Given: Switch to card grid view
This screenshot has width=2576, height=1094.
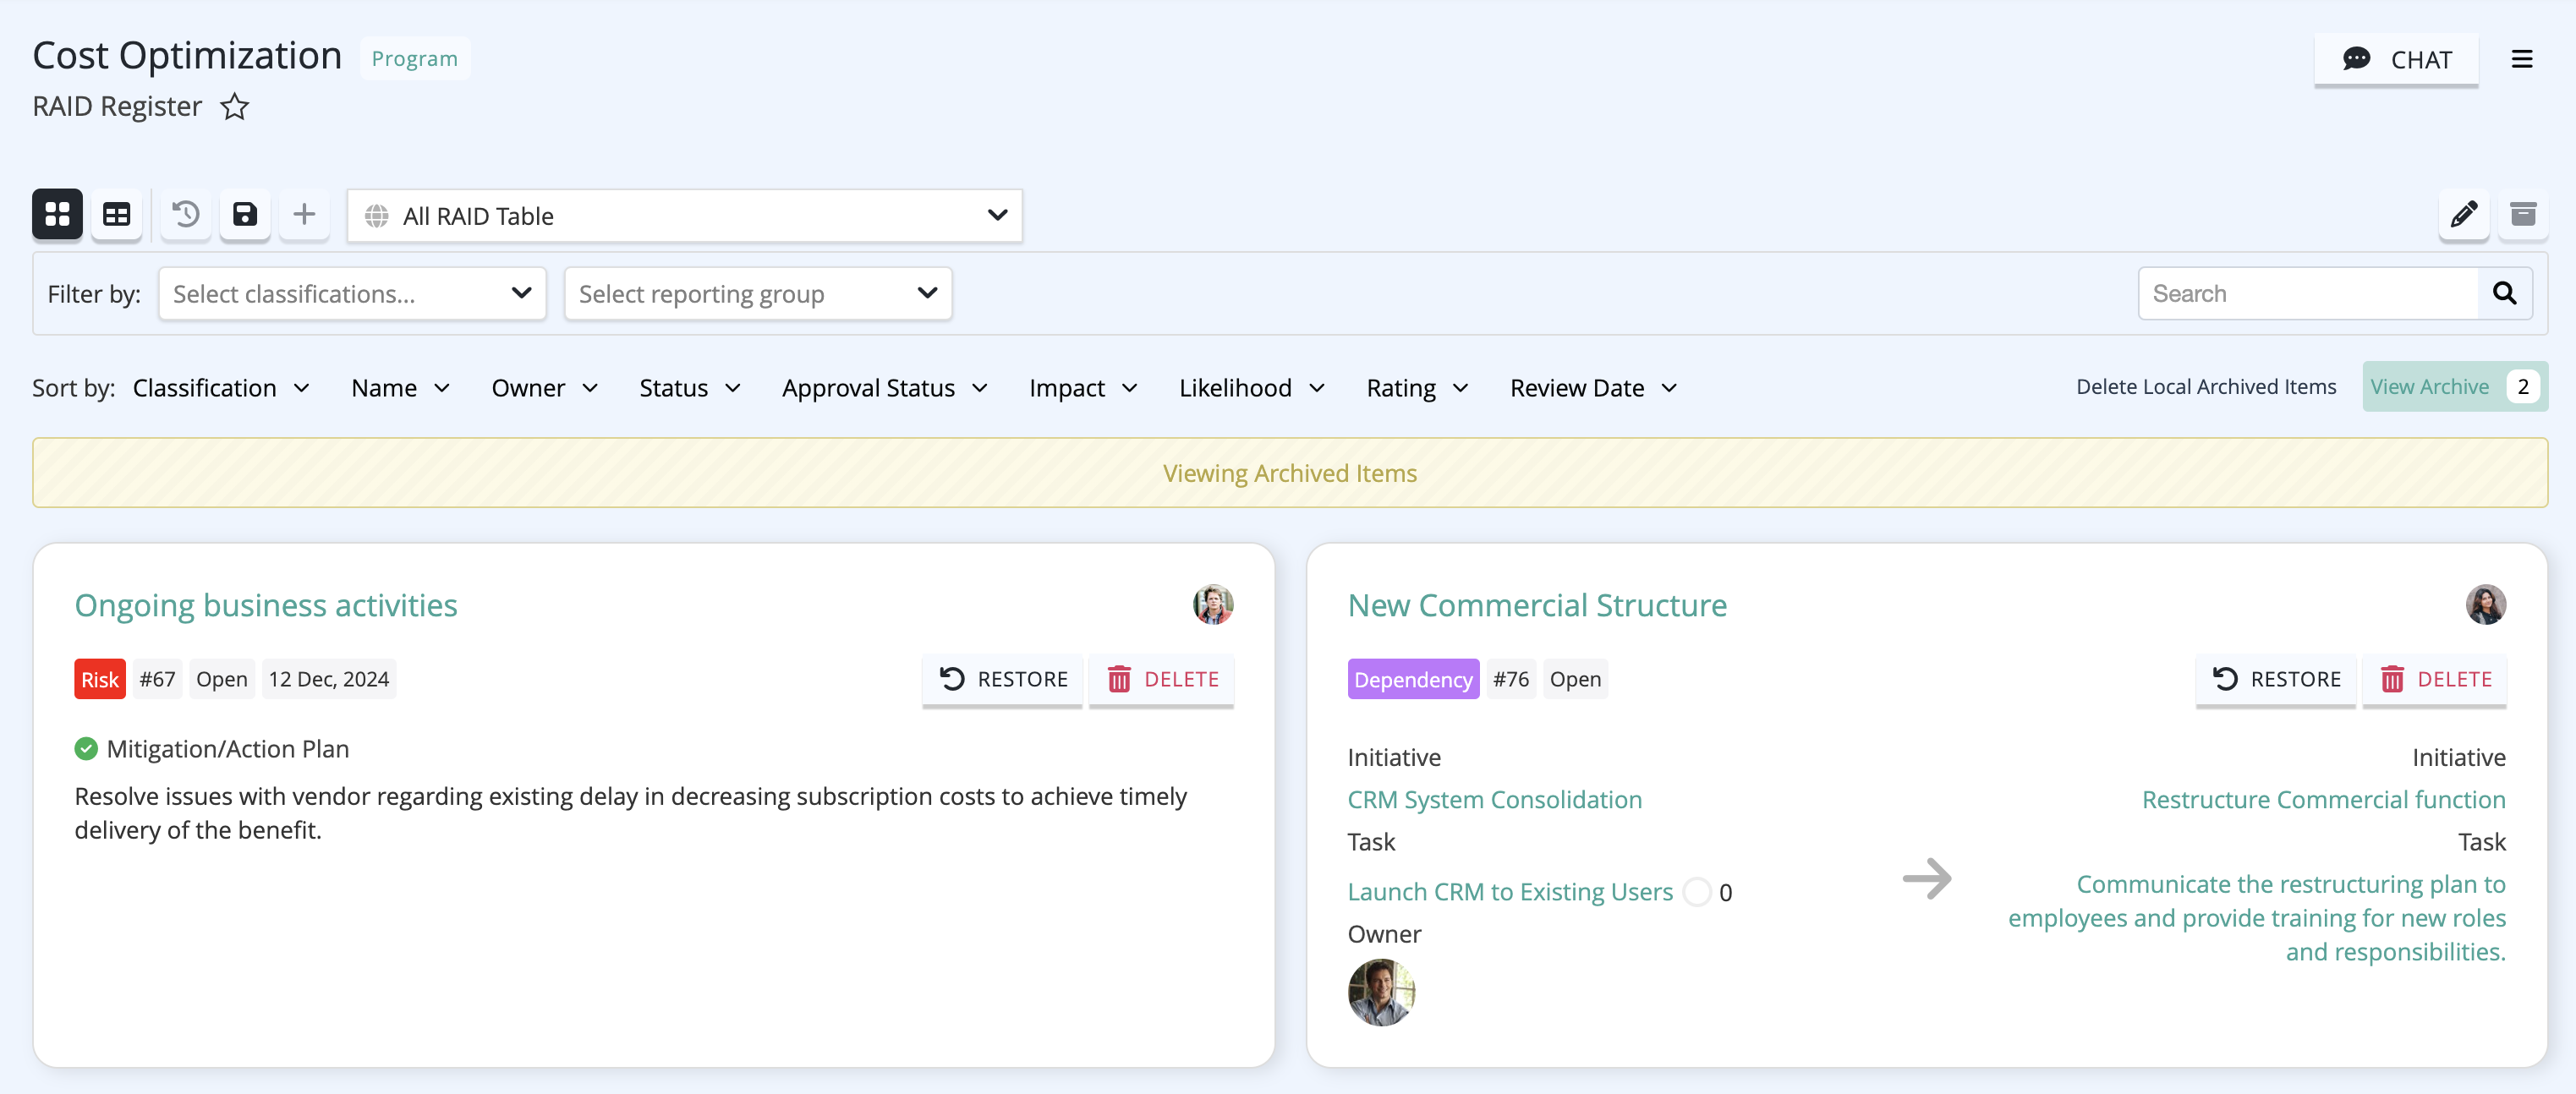Looking at the screenshot, I should 57,215.
